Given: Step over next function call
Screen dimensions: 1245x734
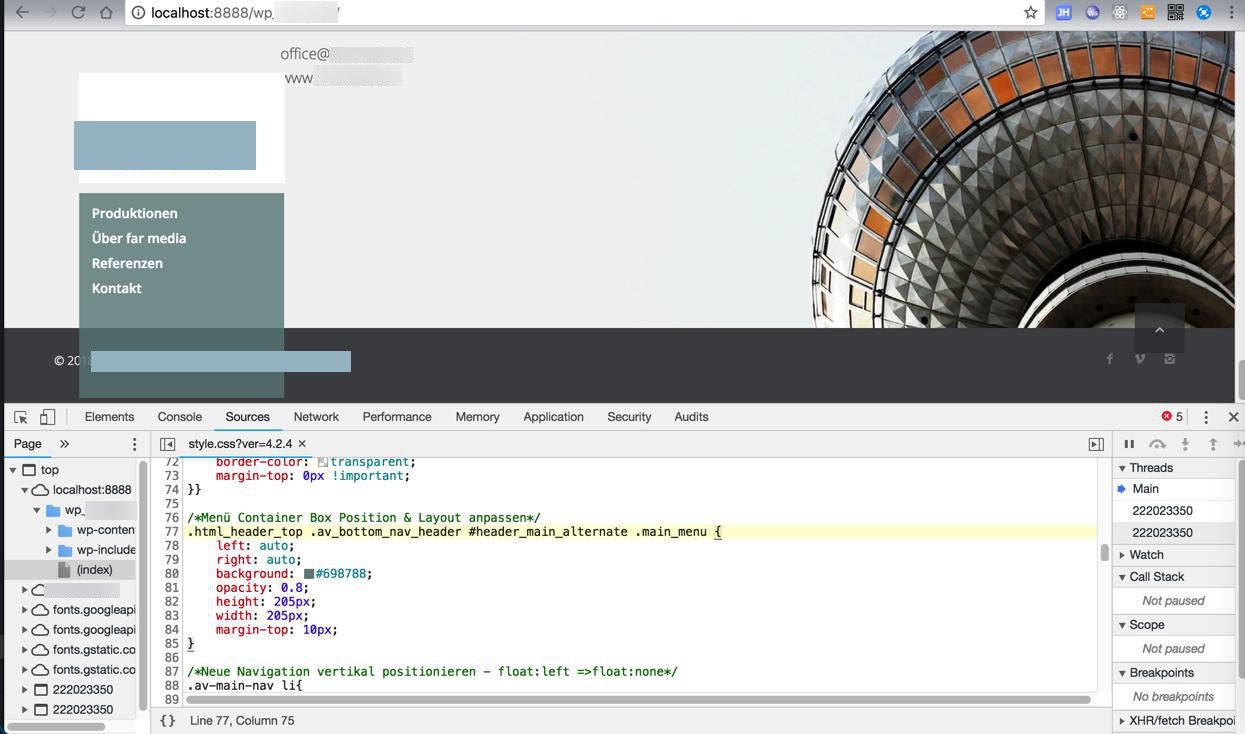Looking at the screenshot, I should tap(1157, 444).
